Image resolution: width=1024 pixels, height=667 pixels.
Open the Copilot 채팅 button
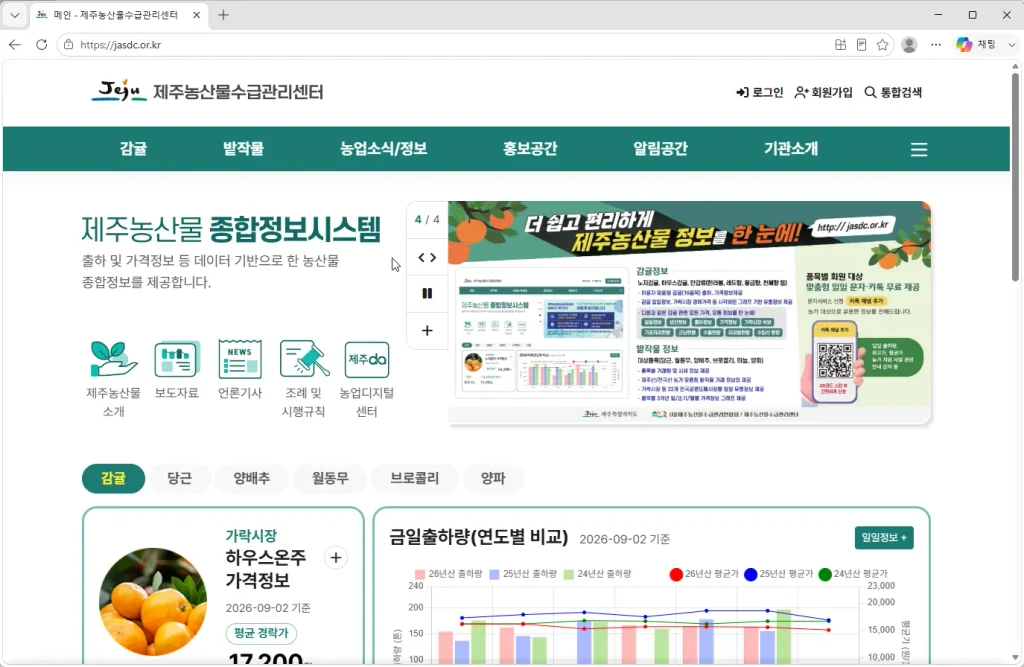pos(977,44)
